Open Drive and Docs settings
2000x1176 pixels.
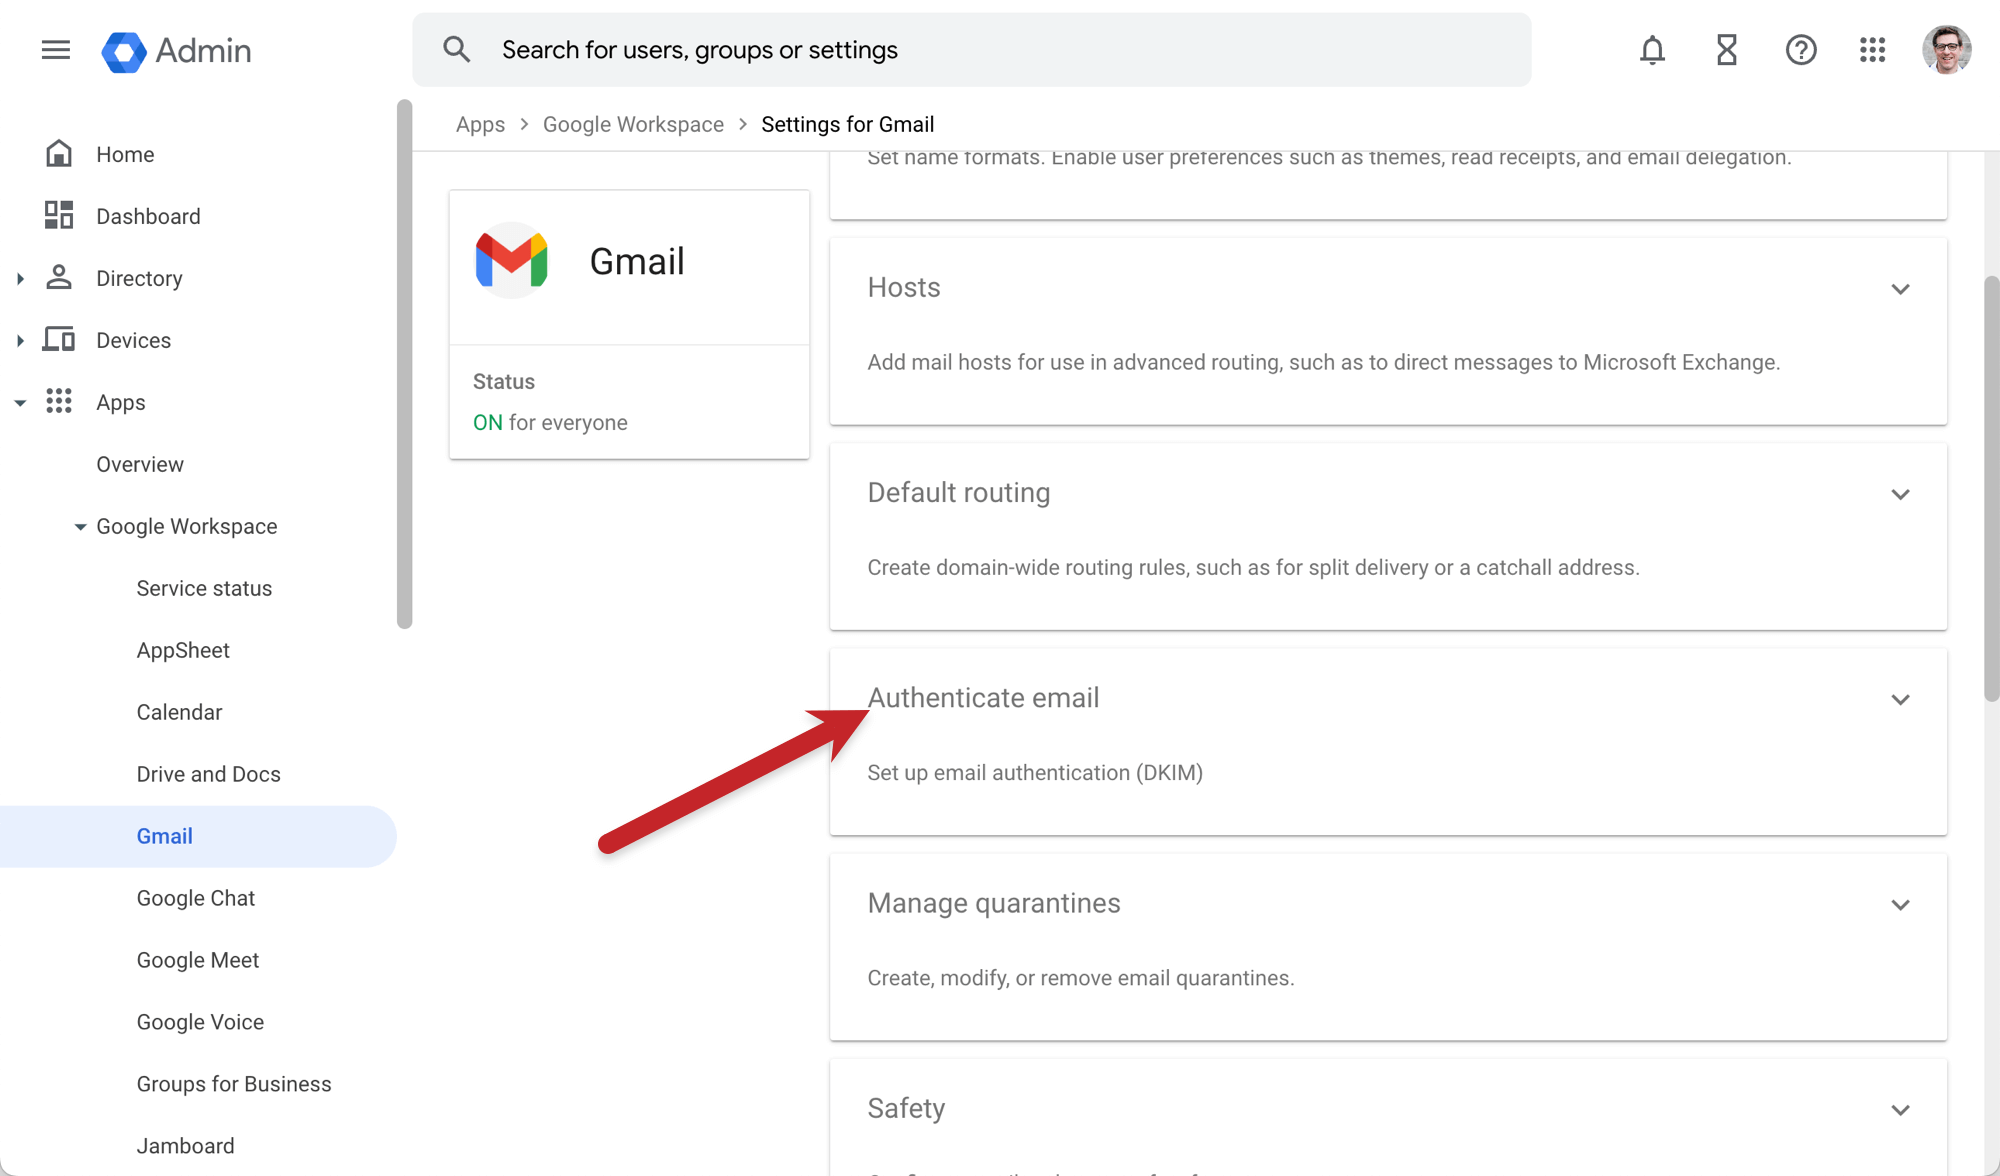(x=208, y=774)
